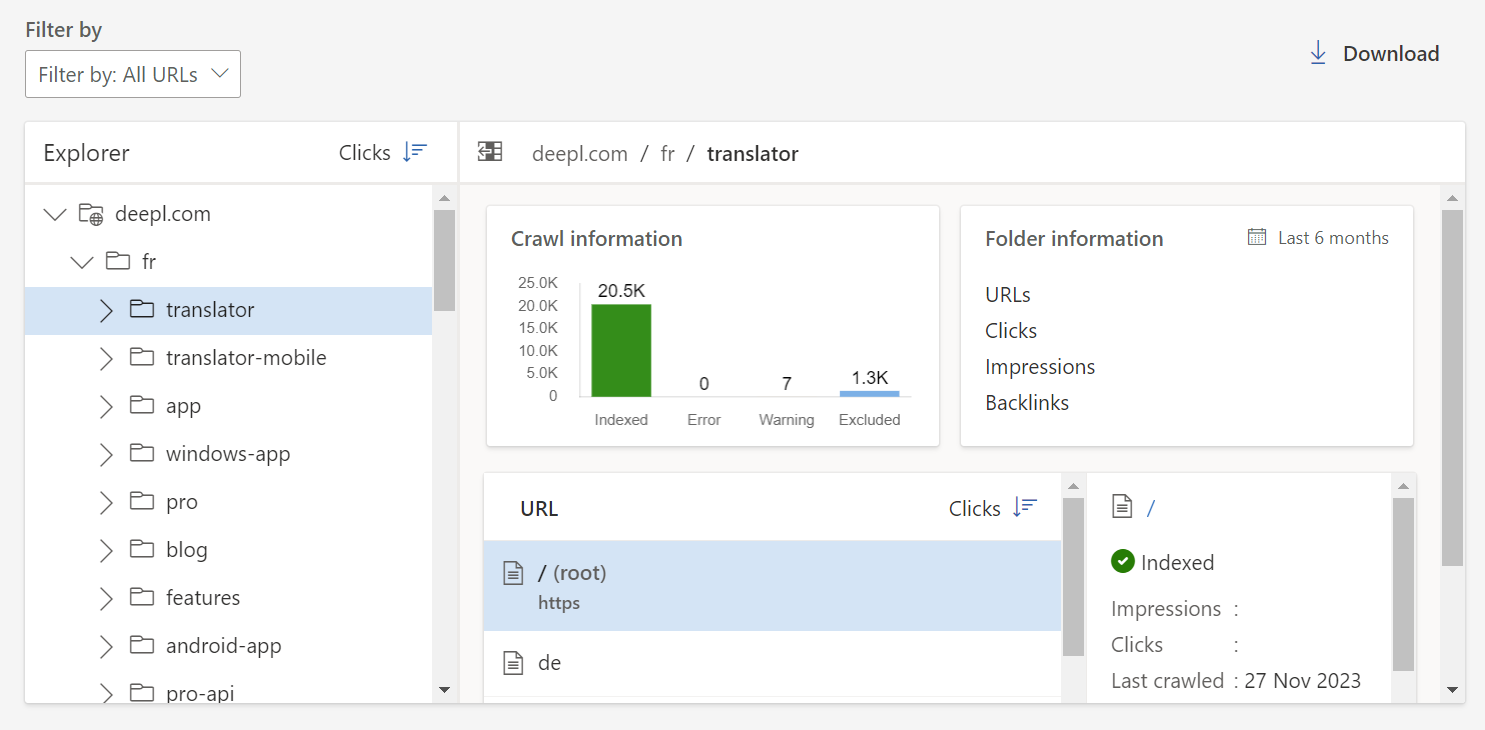Click the main panel scrollbar down arrow
The image size is (1485, 730).
(1453, 689)
